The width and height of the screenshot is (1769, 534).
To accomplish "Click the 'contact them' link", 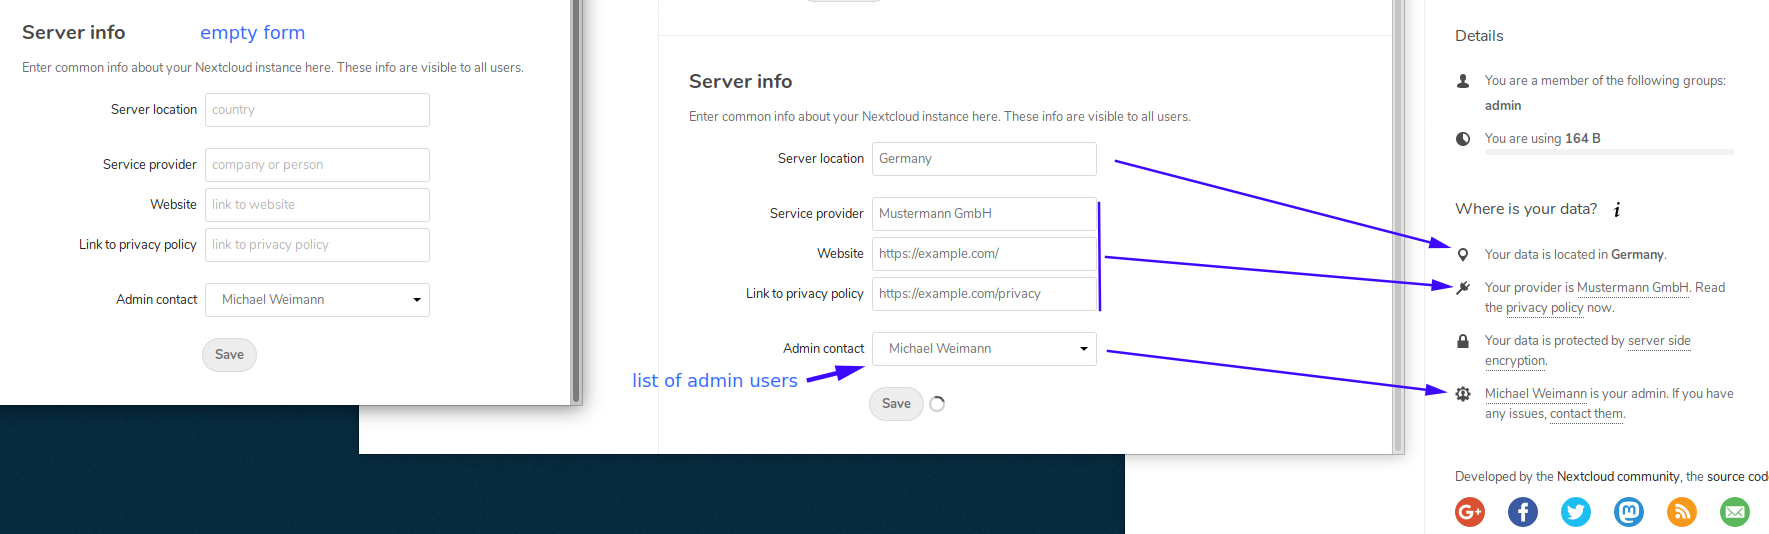I will 1587,414.
